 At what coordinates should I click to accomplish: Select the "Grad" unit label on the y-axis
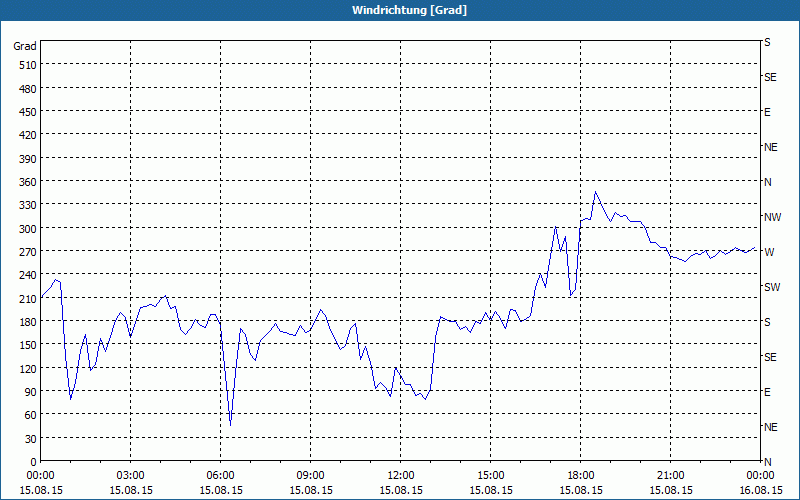(x=25, y=46)
